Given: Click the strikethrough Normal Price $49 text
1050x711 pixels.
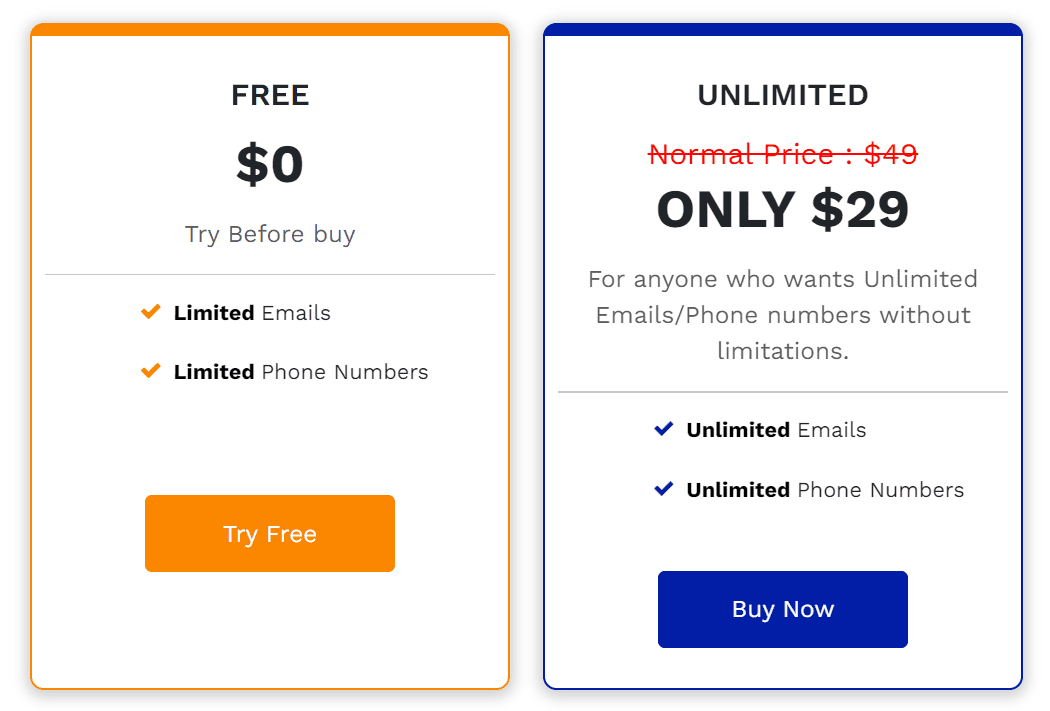Looking at the screenshot, I should 783,154.
